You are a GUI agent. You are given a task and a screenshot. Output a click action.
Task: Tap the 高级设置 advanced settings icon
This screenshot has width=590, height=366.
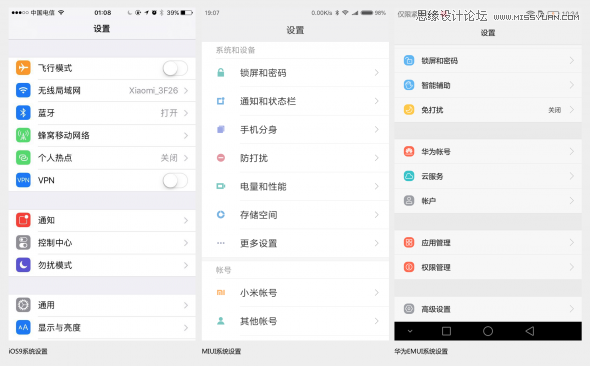(x=409, y=309)
